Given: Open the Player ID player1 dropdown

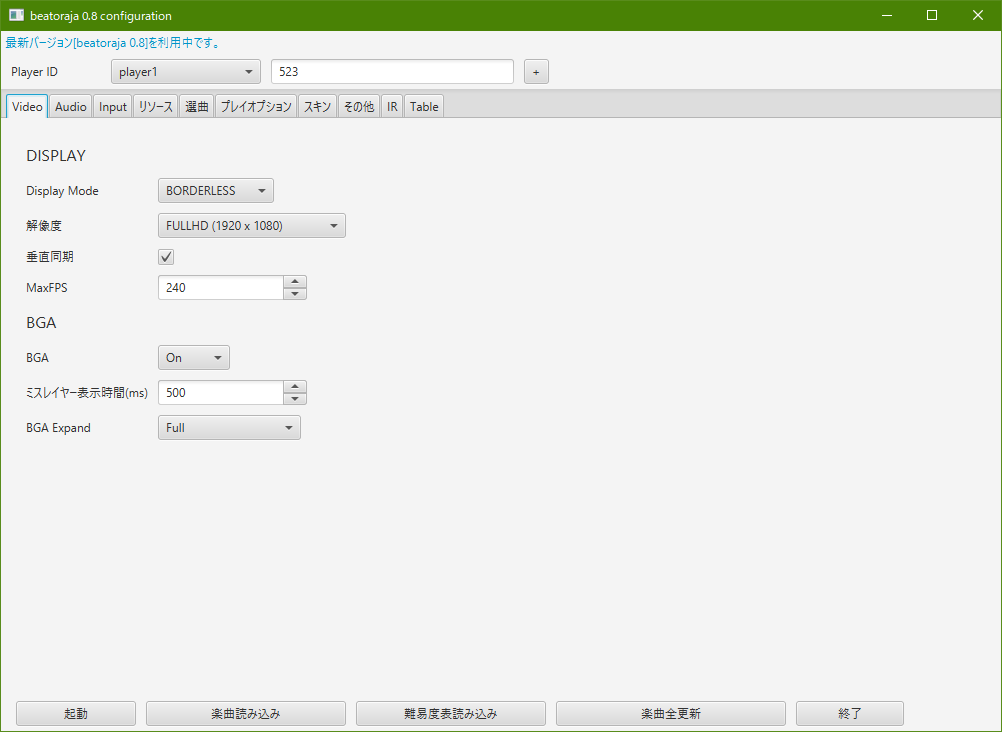Looking at the screenshot, I should (186, 72).
